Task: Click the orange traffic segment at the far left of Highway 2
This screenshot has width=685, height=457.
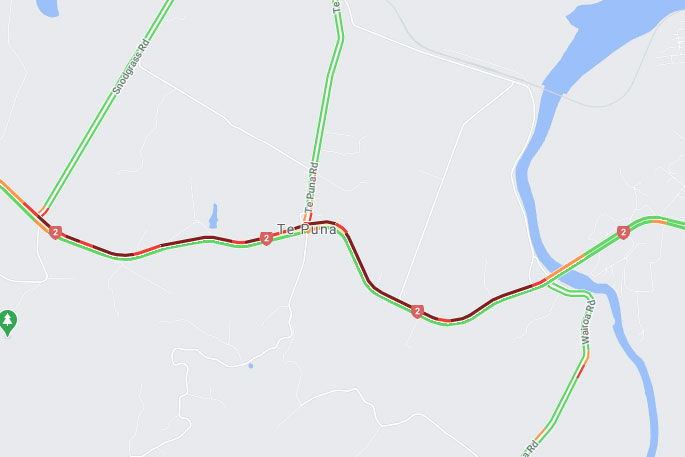Action: pos(11,190)
